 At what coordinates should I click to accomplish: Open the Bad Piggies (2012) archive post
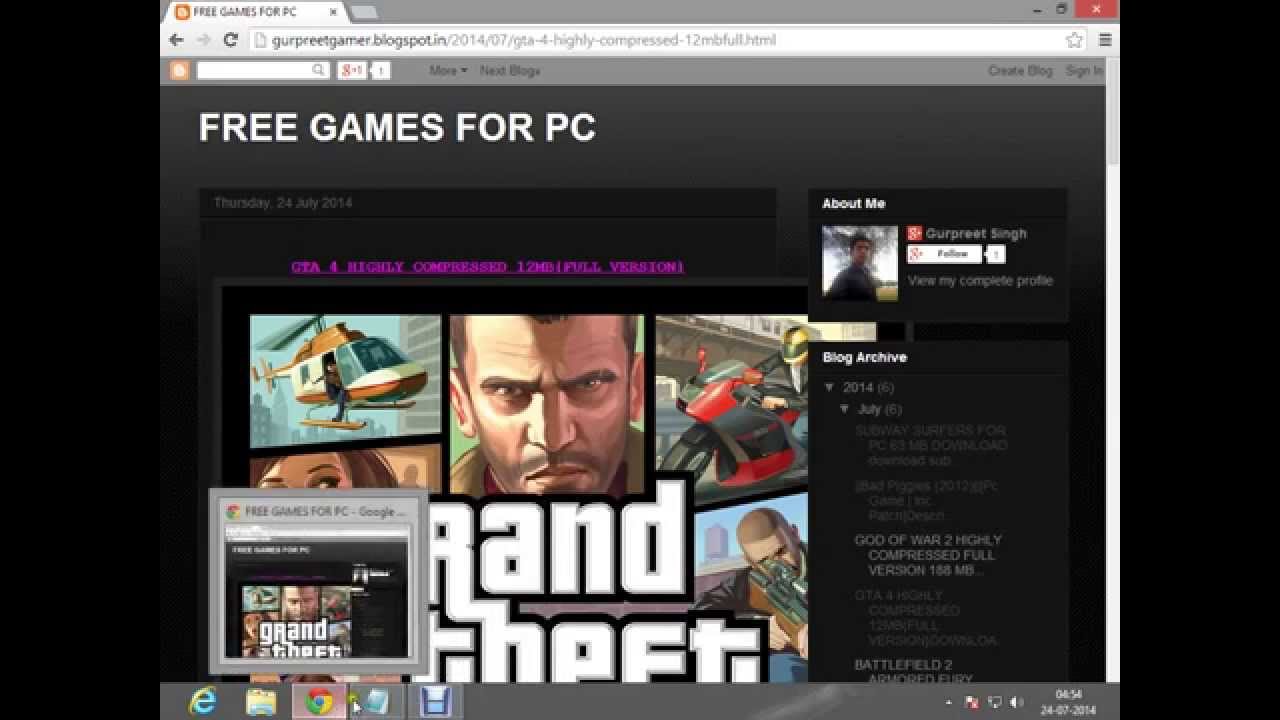[x=926, y=501]
